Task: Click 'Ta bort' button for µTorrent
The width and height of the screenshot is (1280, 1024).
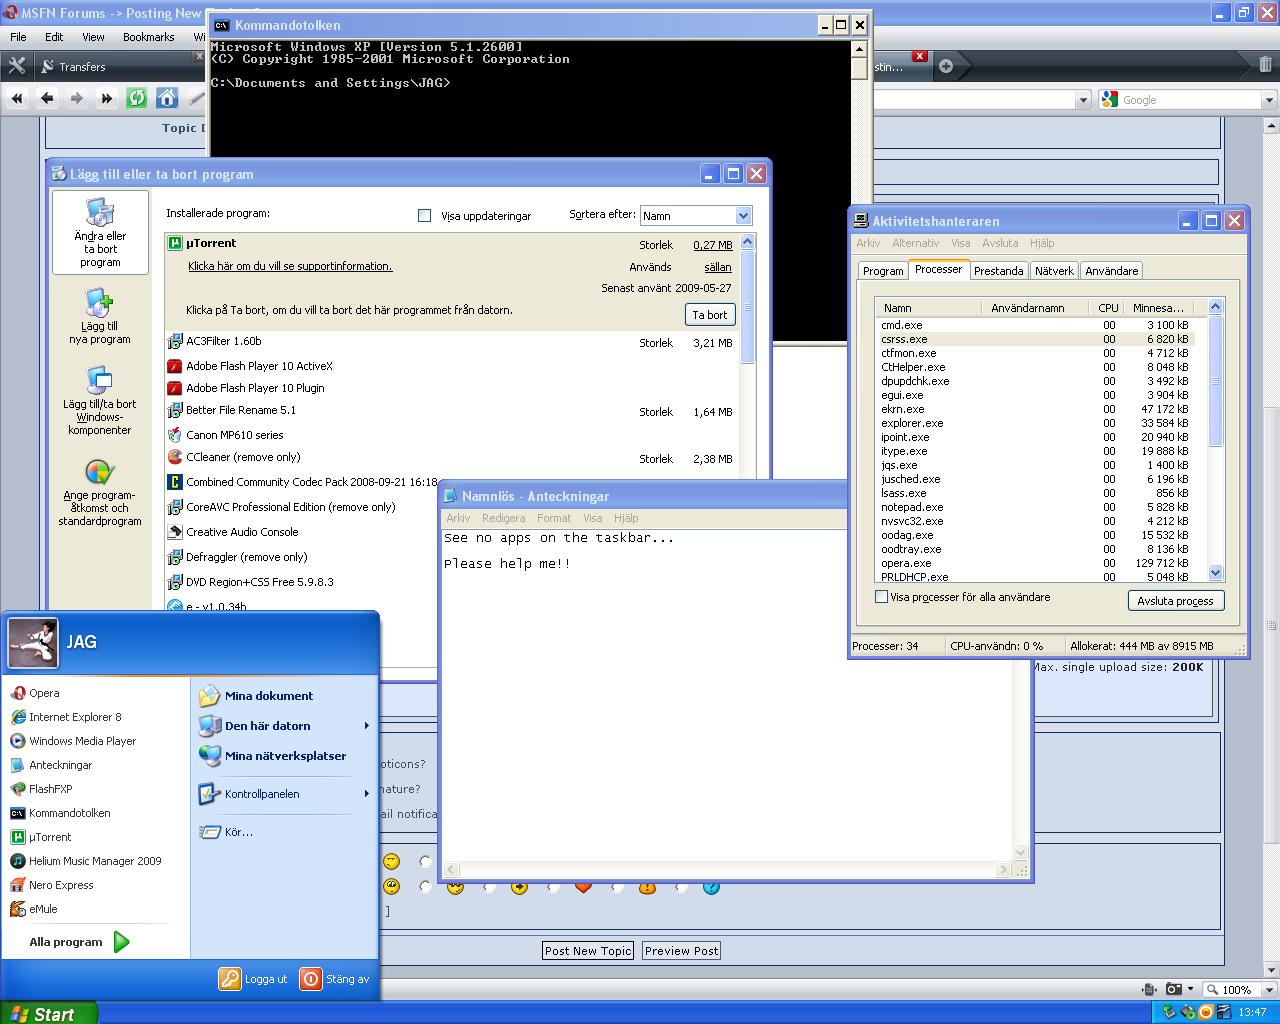Action: click(x=710, y=315)
